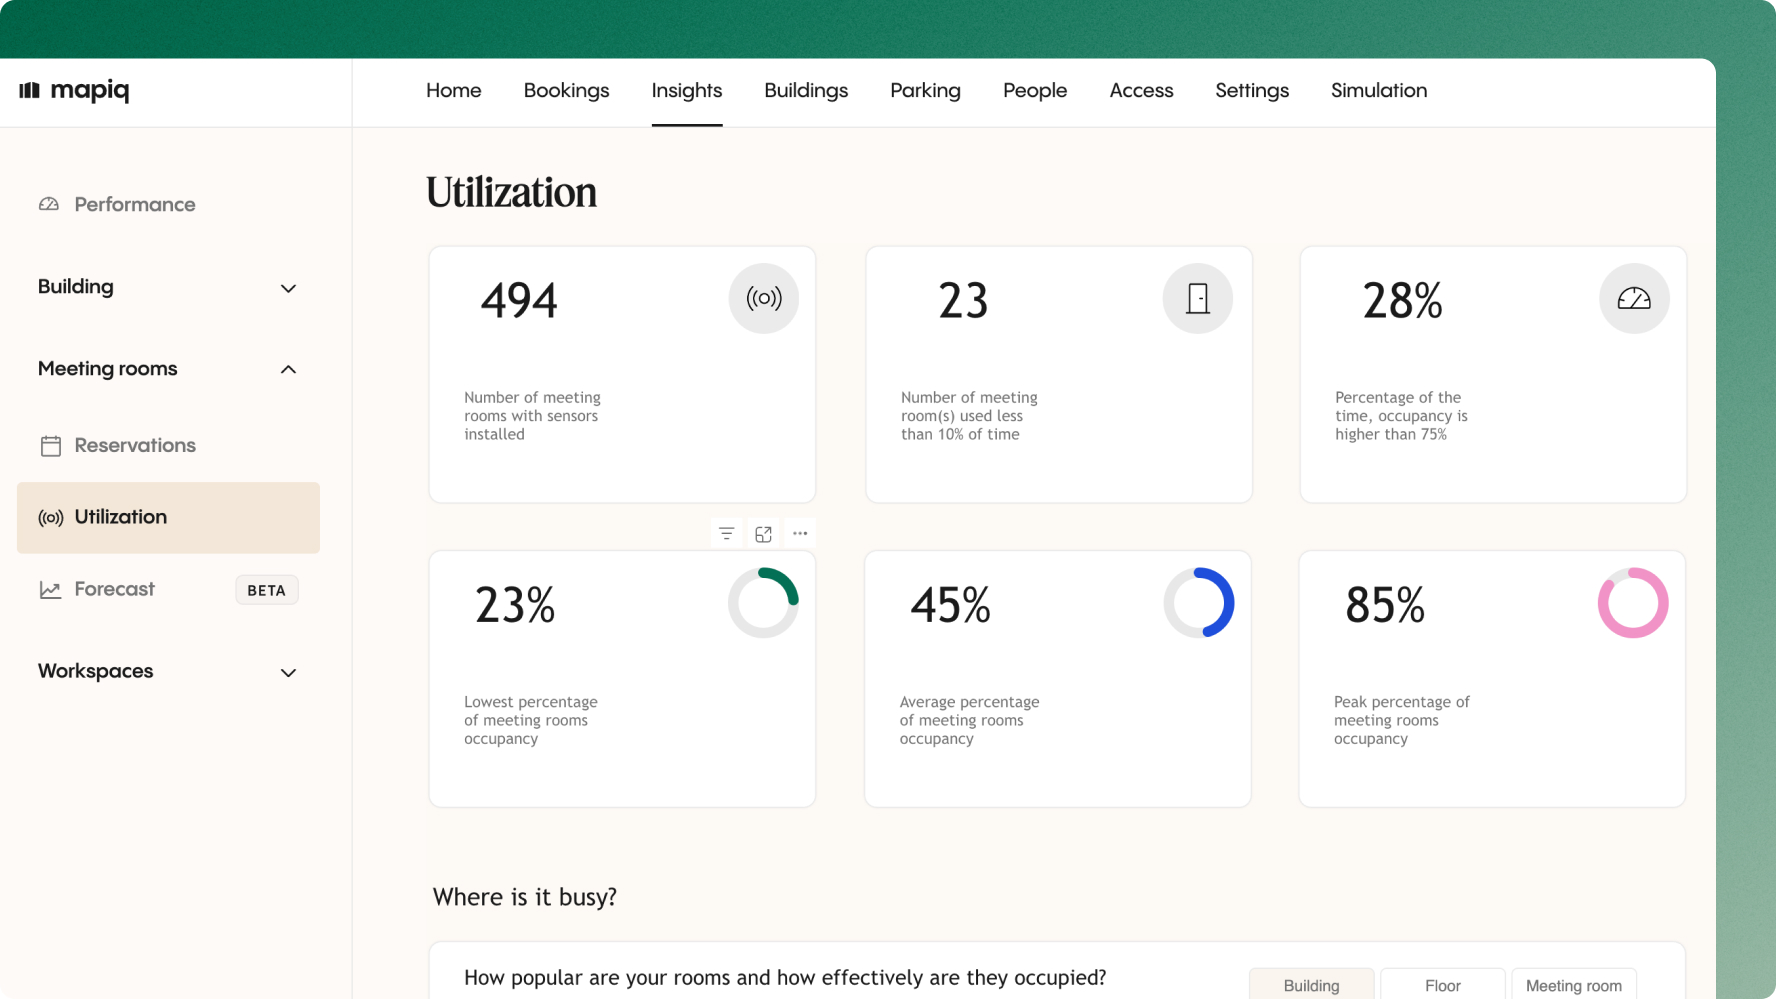Click the 28% value
Viewport: 1776px width, 999px height.
[1402, 300]
